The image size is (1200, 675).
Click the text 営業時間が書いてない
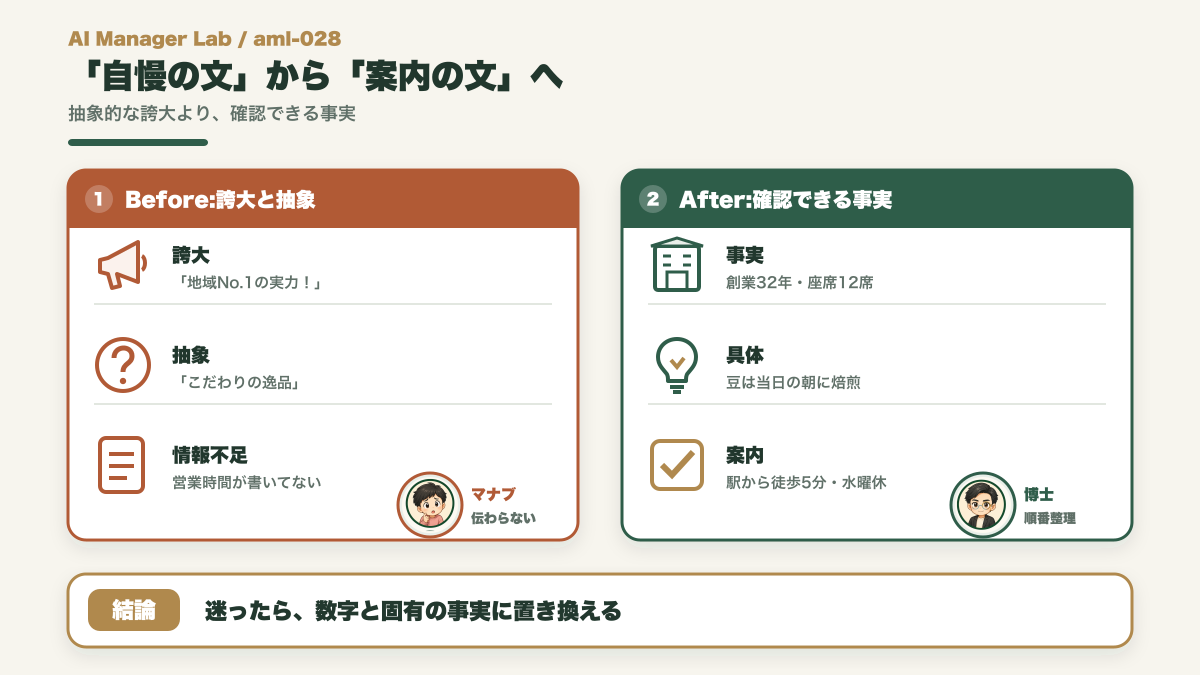pyautogui.click(x=247, y=482)
